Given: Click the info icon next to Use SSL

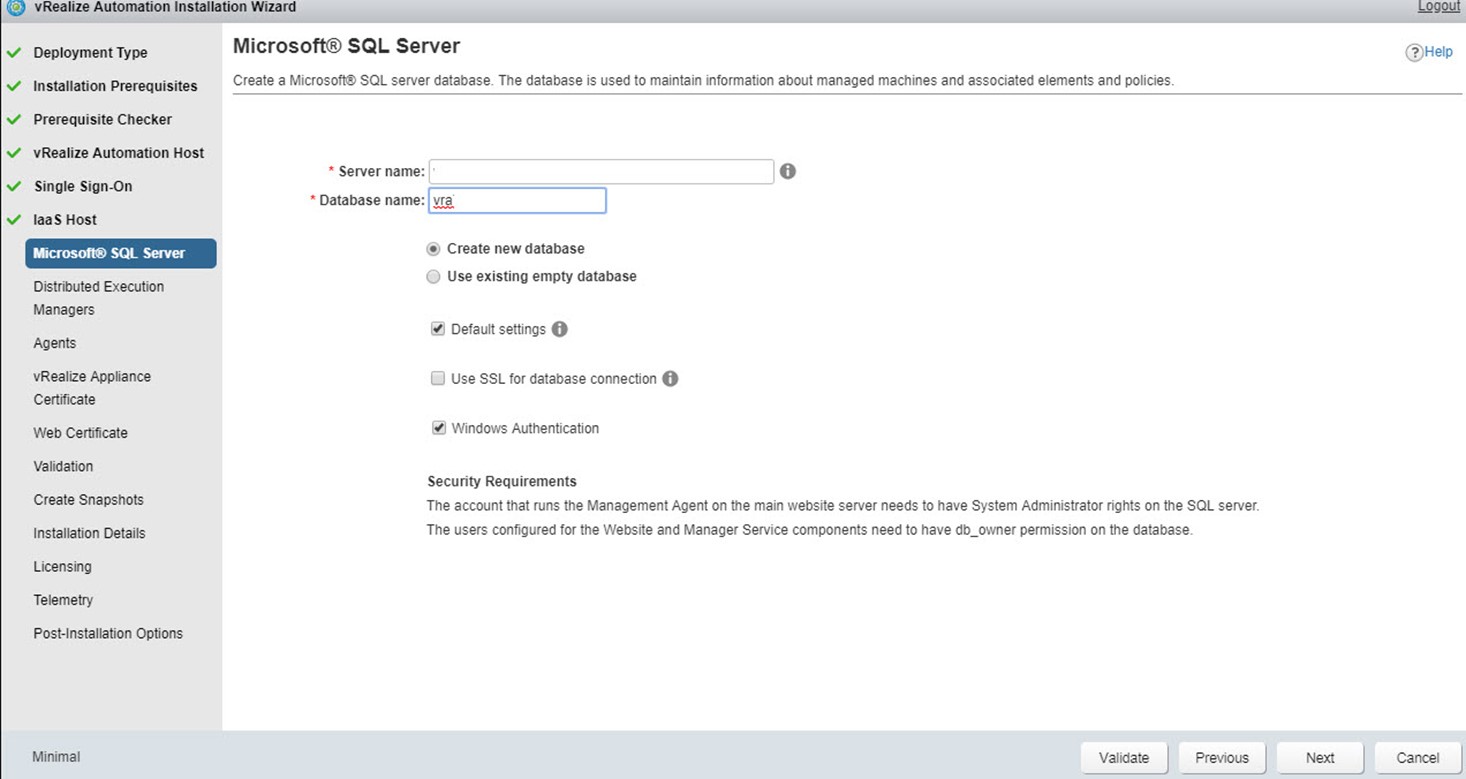Looking at the screenshot, I should [670, 379].
